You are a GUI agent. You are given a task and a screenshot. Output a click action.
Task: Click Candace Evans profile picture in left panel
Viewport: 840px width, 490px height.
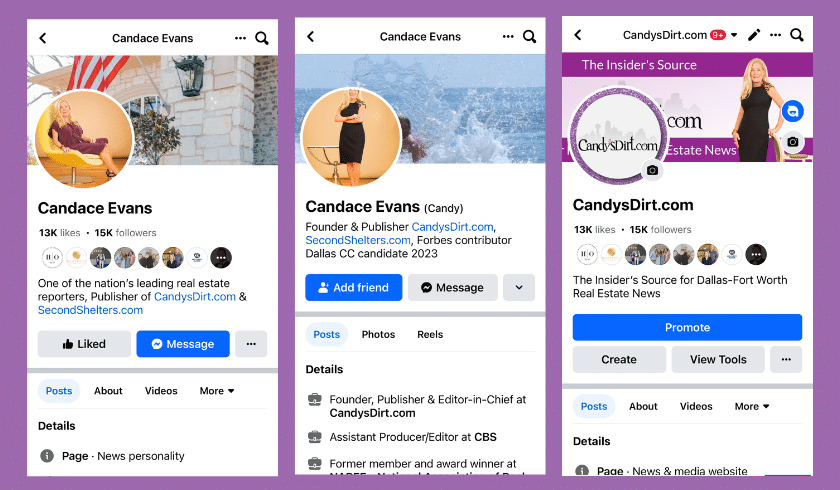84,140
